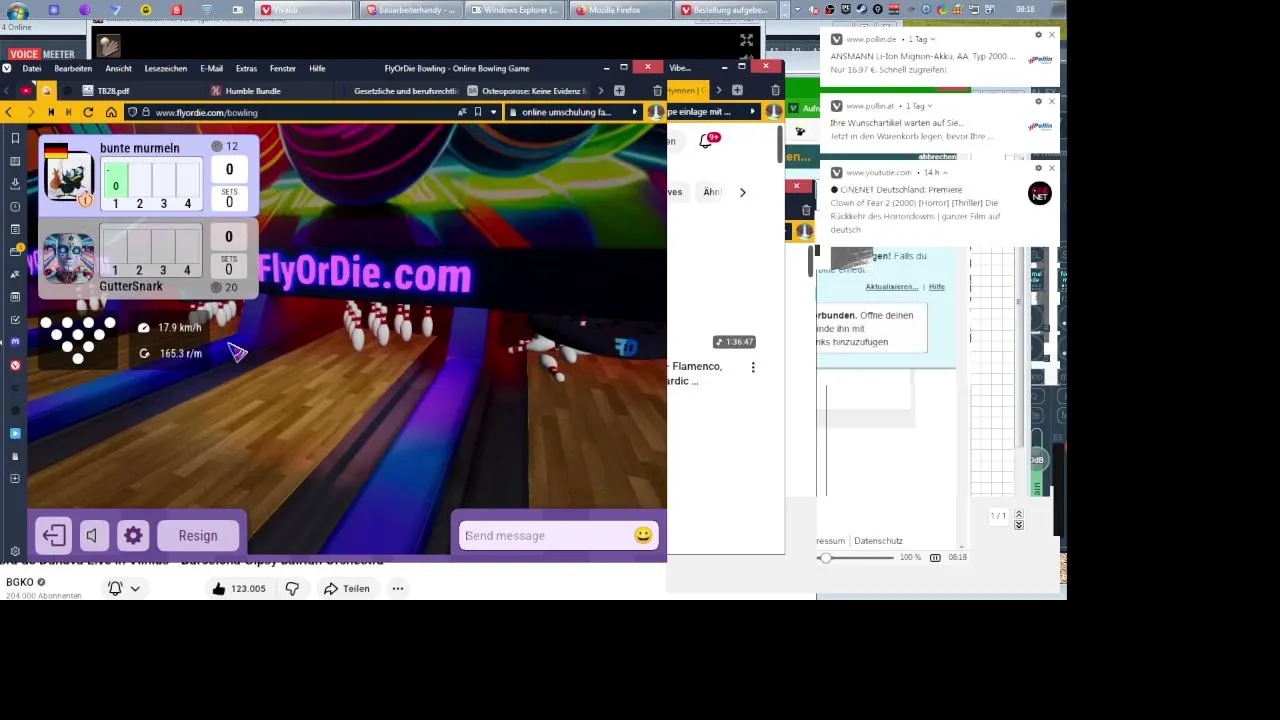The width and height of the screenshot is (1280, 720).
Task: Open the BGKO channel link
Action: click(19, 581)
